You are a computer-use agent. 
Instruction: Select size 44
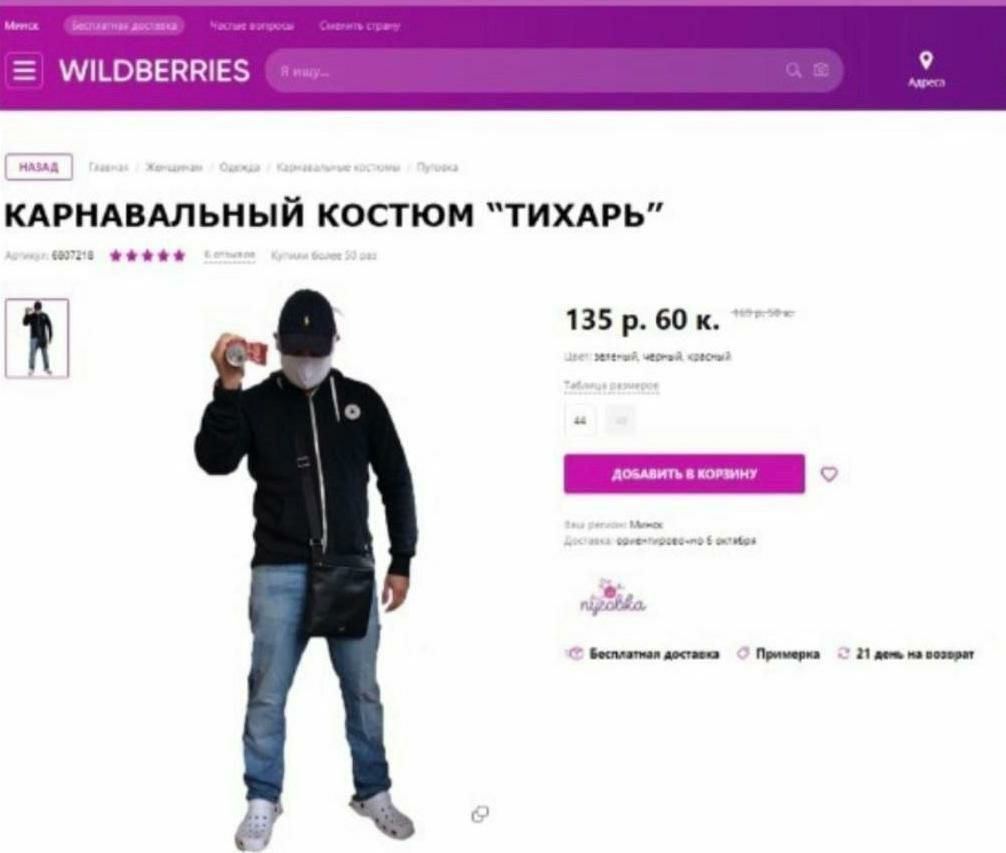coord(580,421)
